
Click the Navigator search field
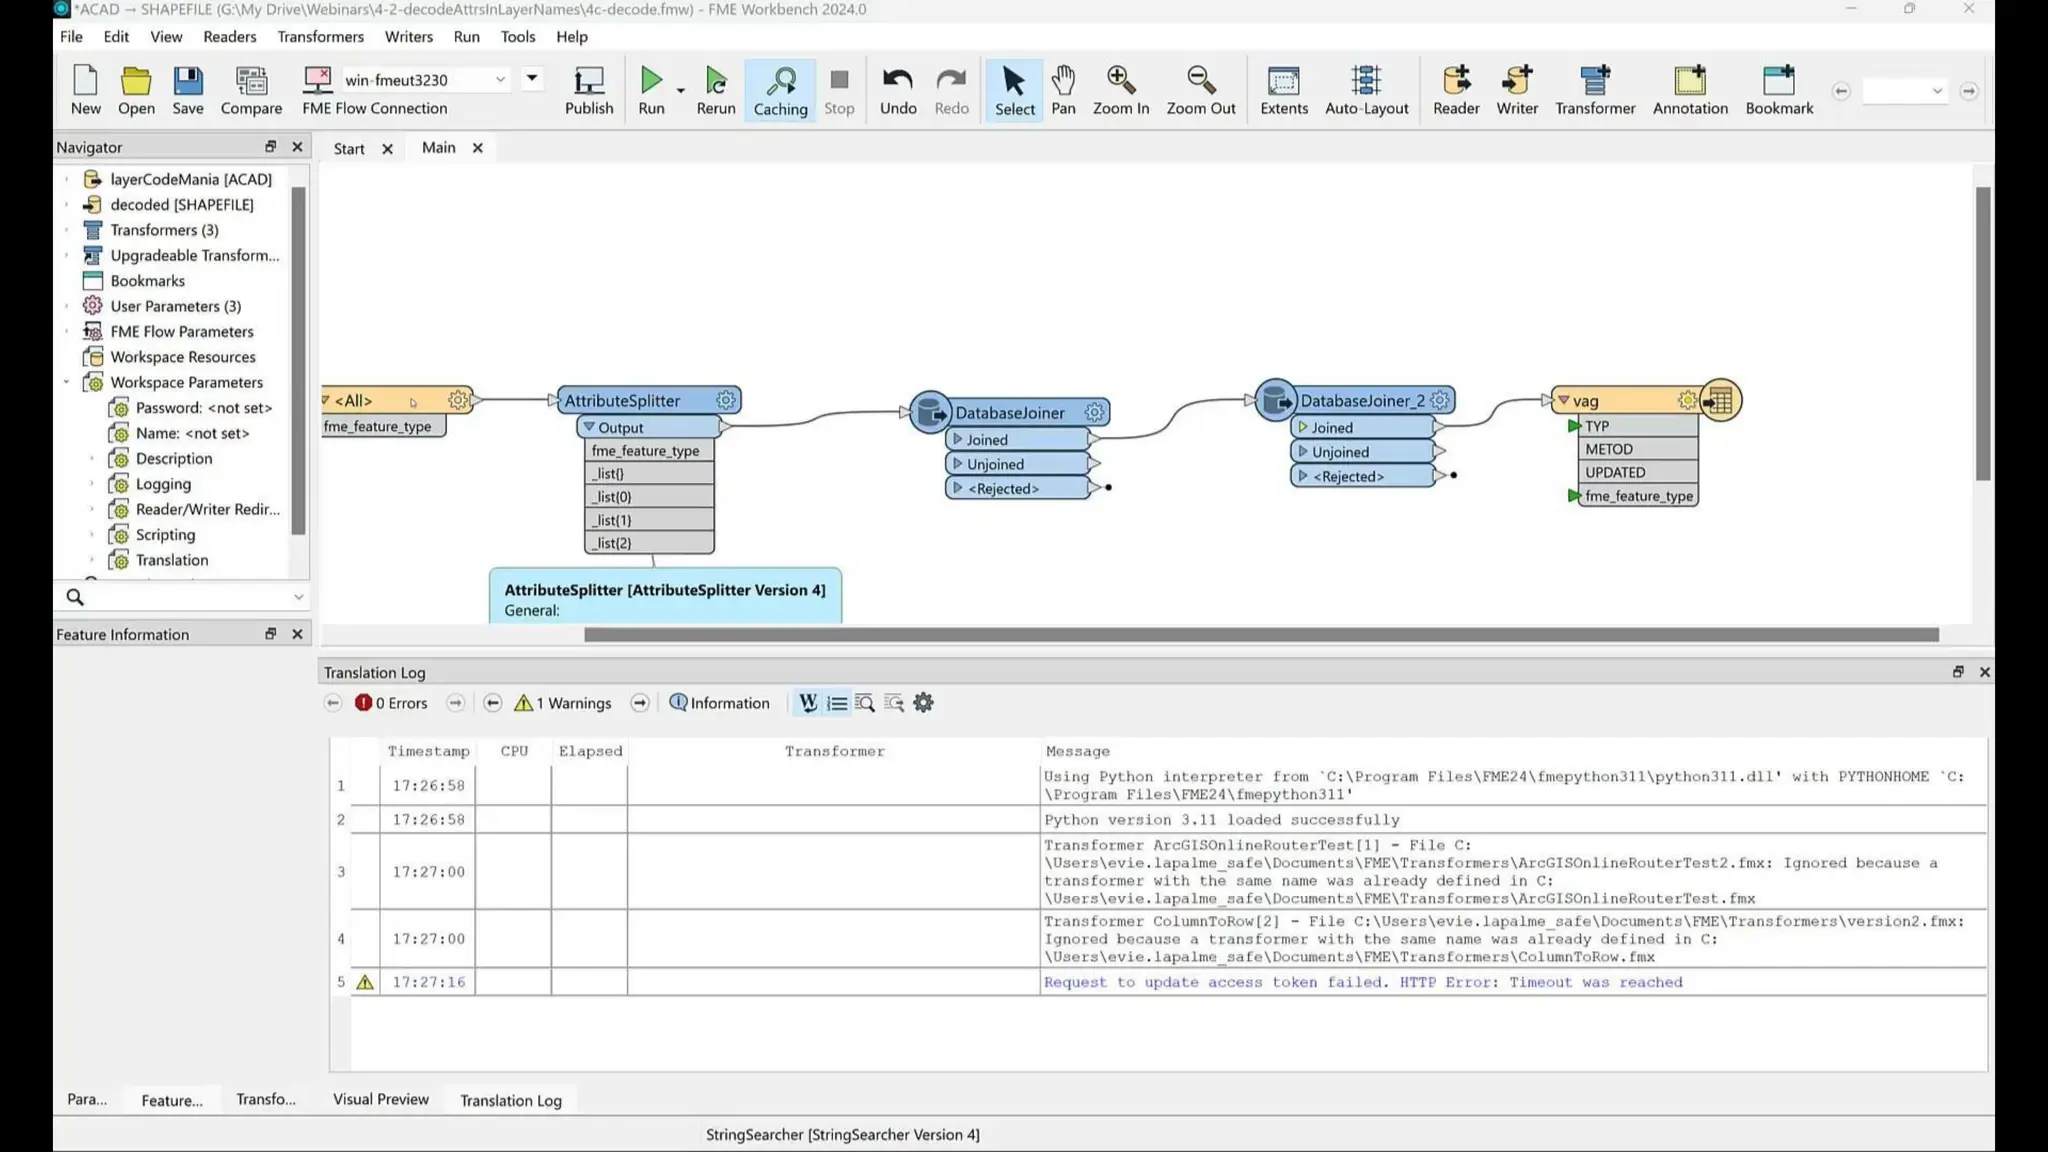pos(185,597)
